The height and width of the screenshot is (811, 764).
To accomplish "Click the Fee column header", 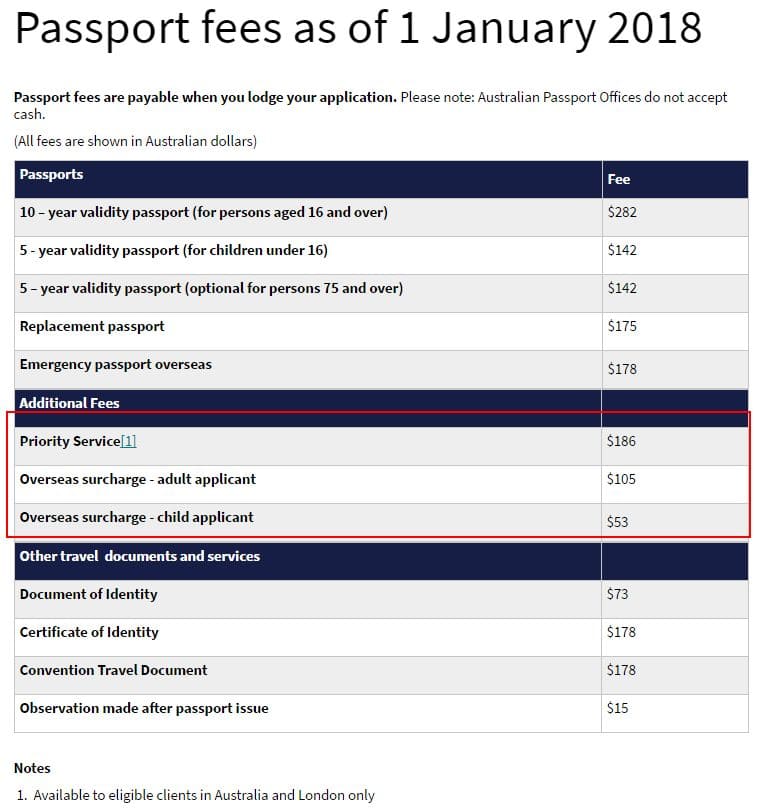I will pyautogui.click(x=619, y=179).
